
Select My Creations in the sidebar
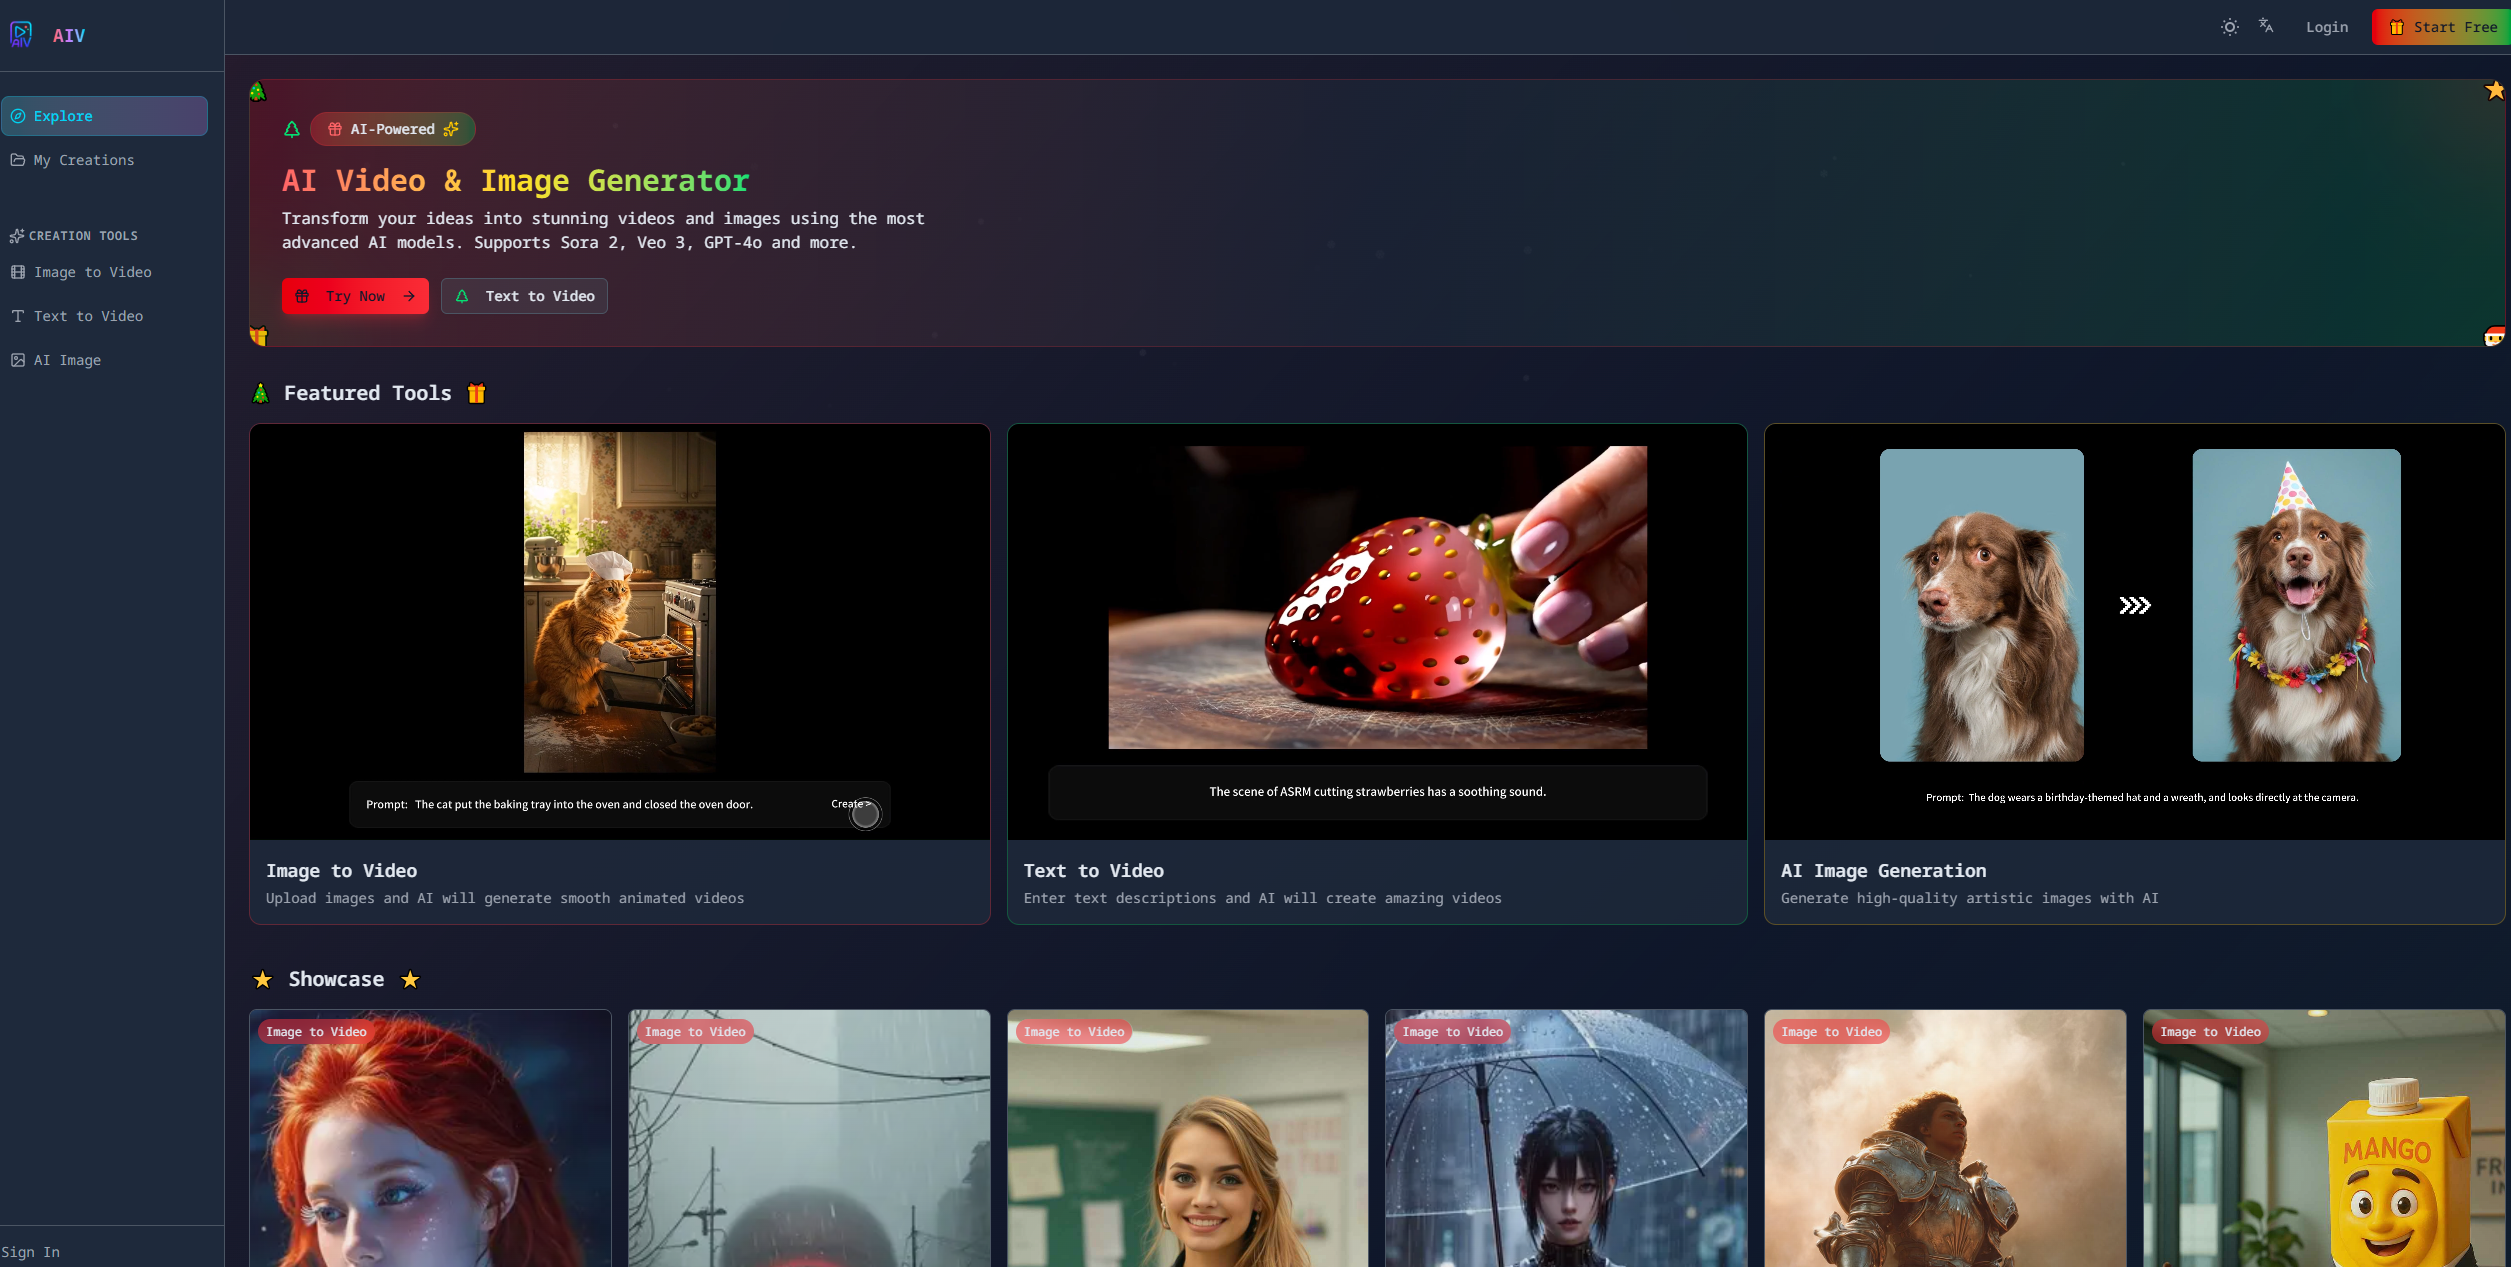click(x=83, y=160)
